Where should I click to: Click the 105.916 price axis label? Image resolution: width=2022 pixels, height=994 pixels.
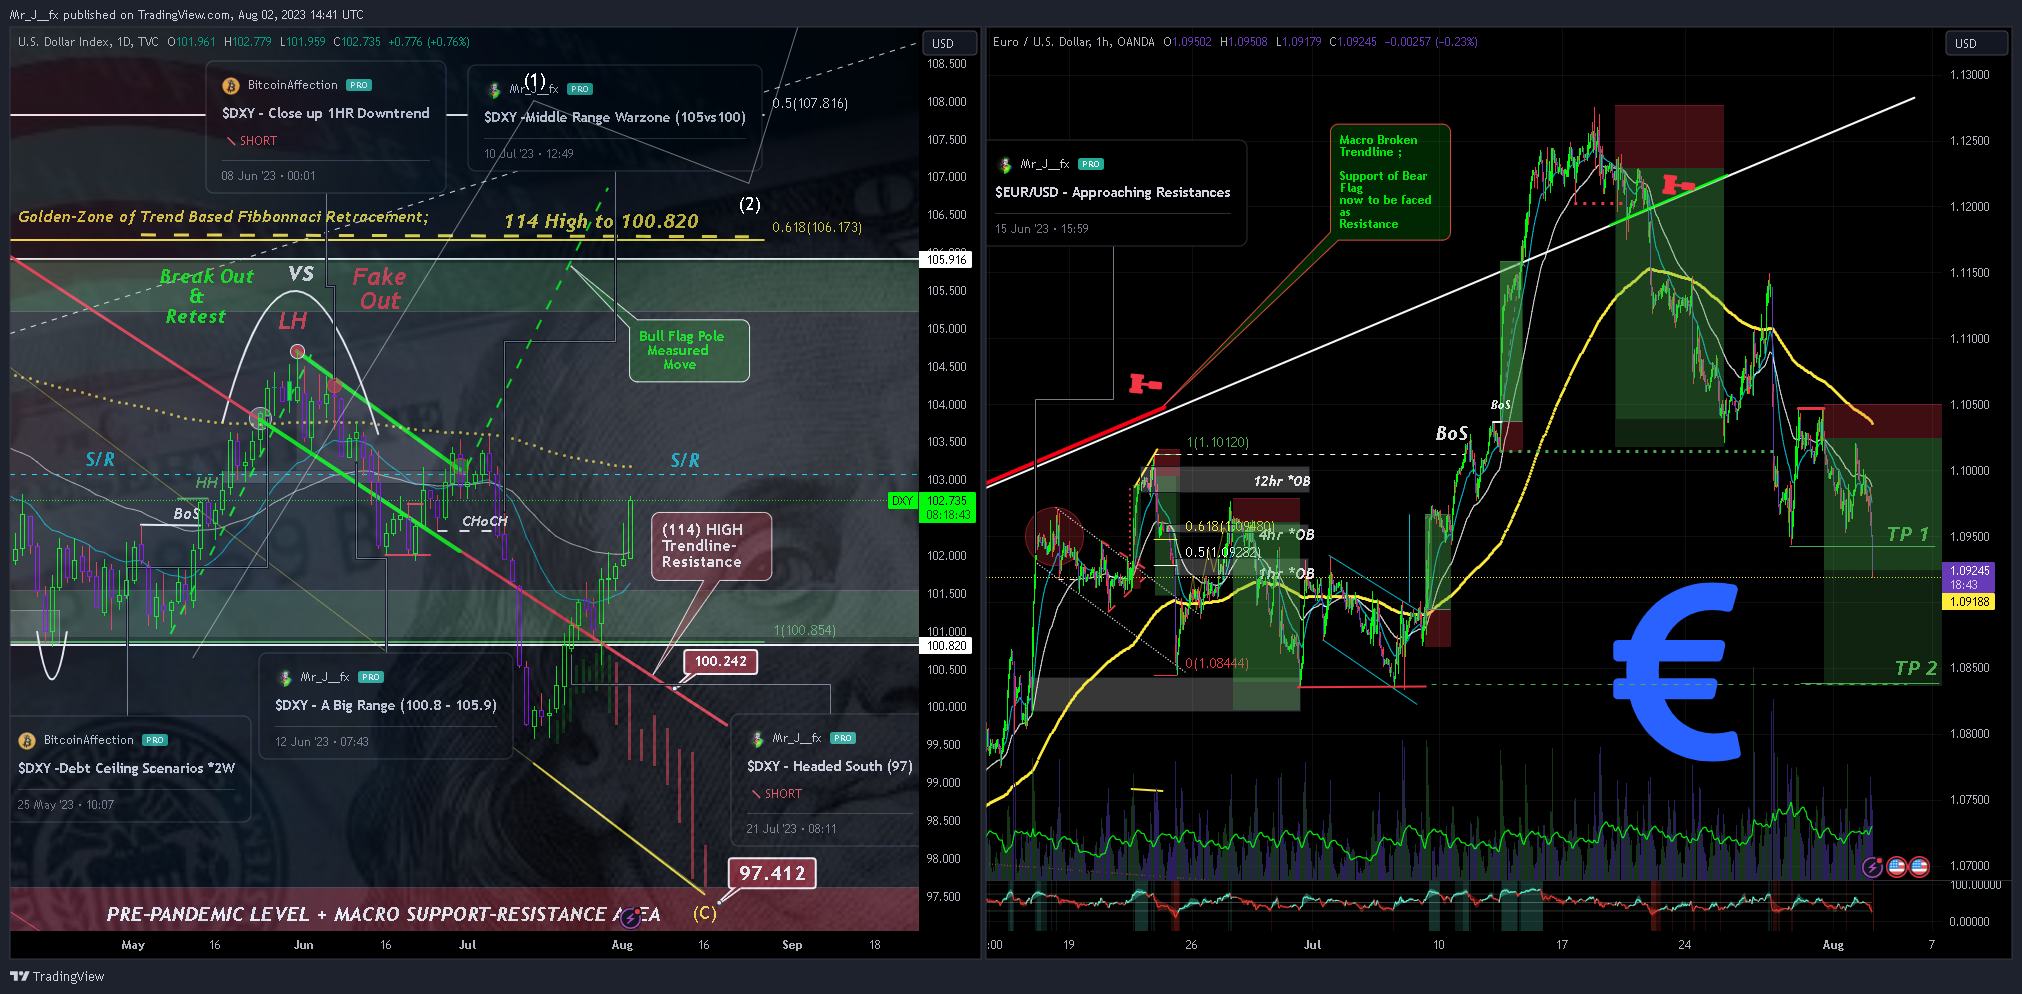tap(946, 260)
